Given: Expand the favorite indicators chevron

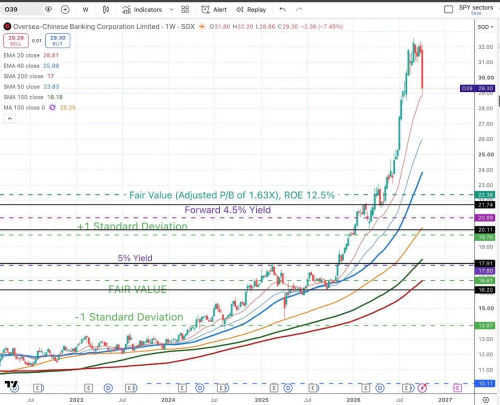Looking at the screenshot, I should point(172,10).
